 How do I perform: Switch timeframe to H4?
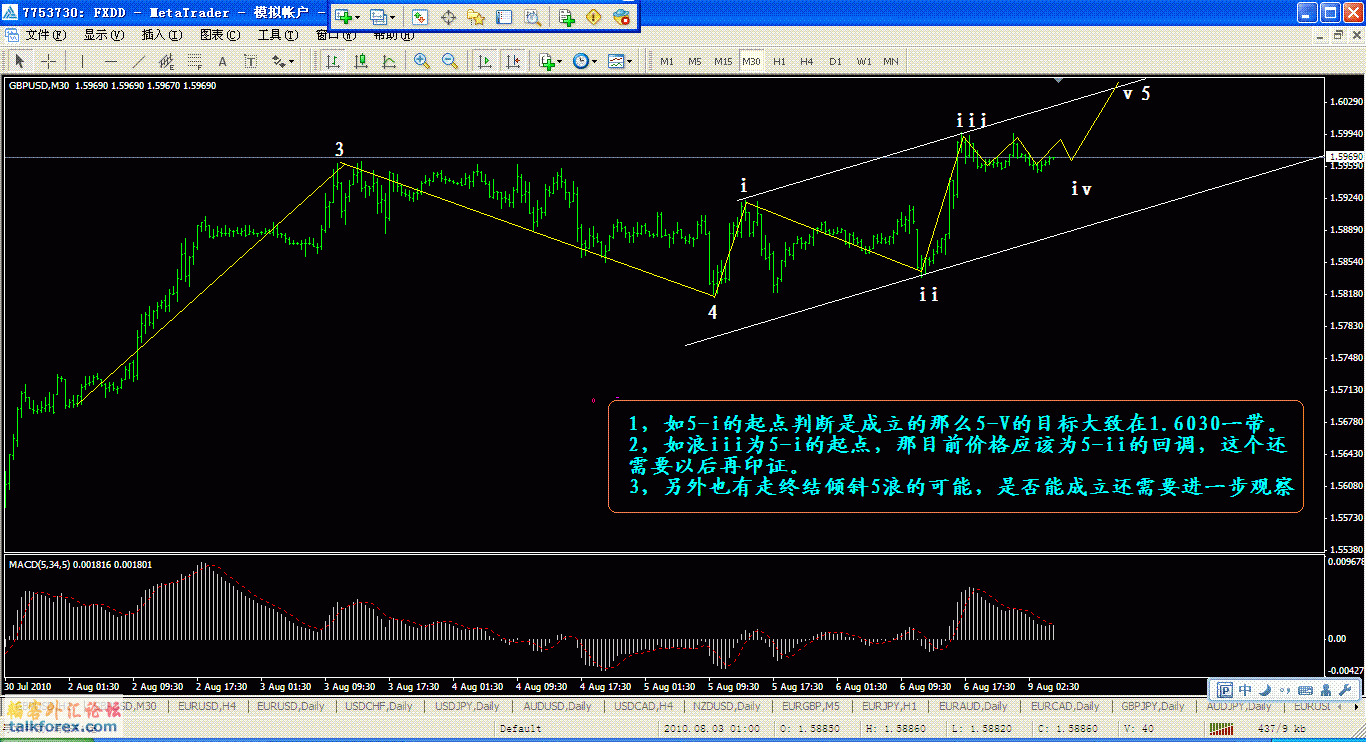tap(807, 61)
